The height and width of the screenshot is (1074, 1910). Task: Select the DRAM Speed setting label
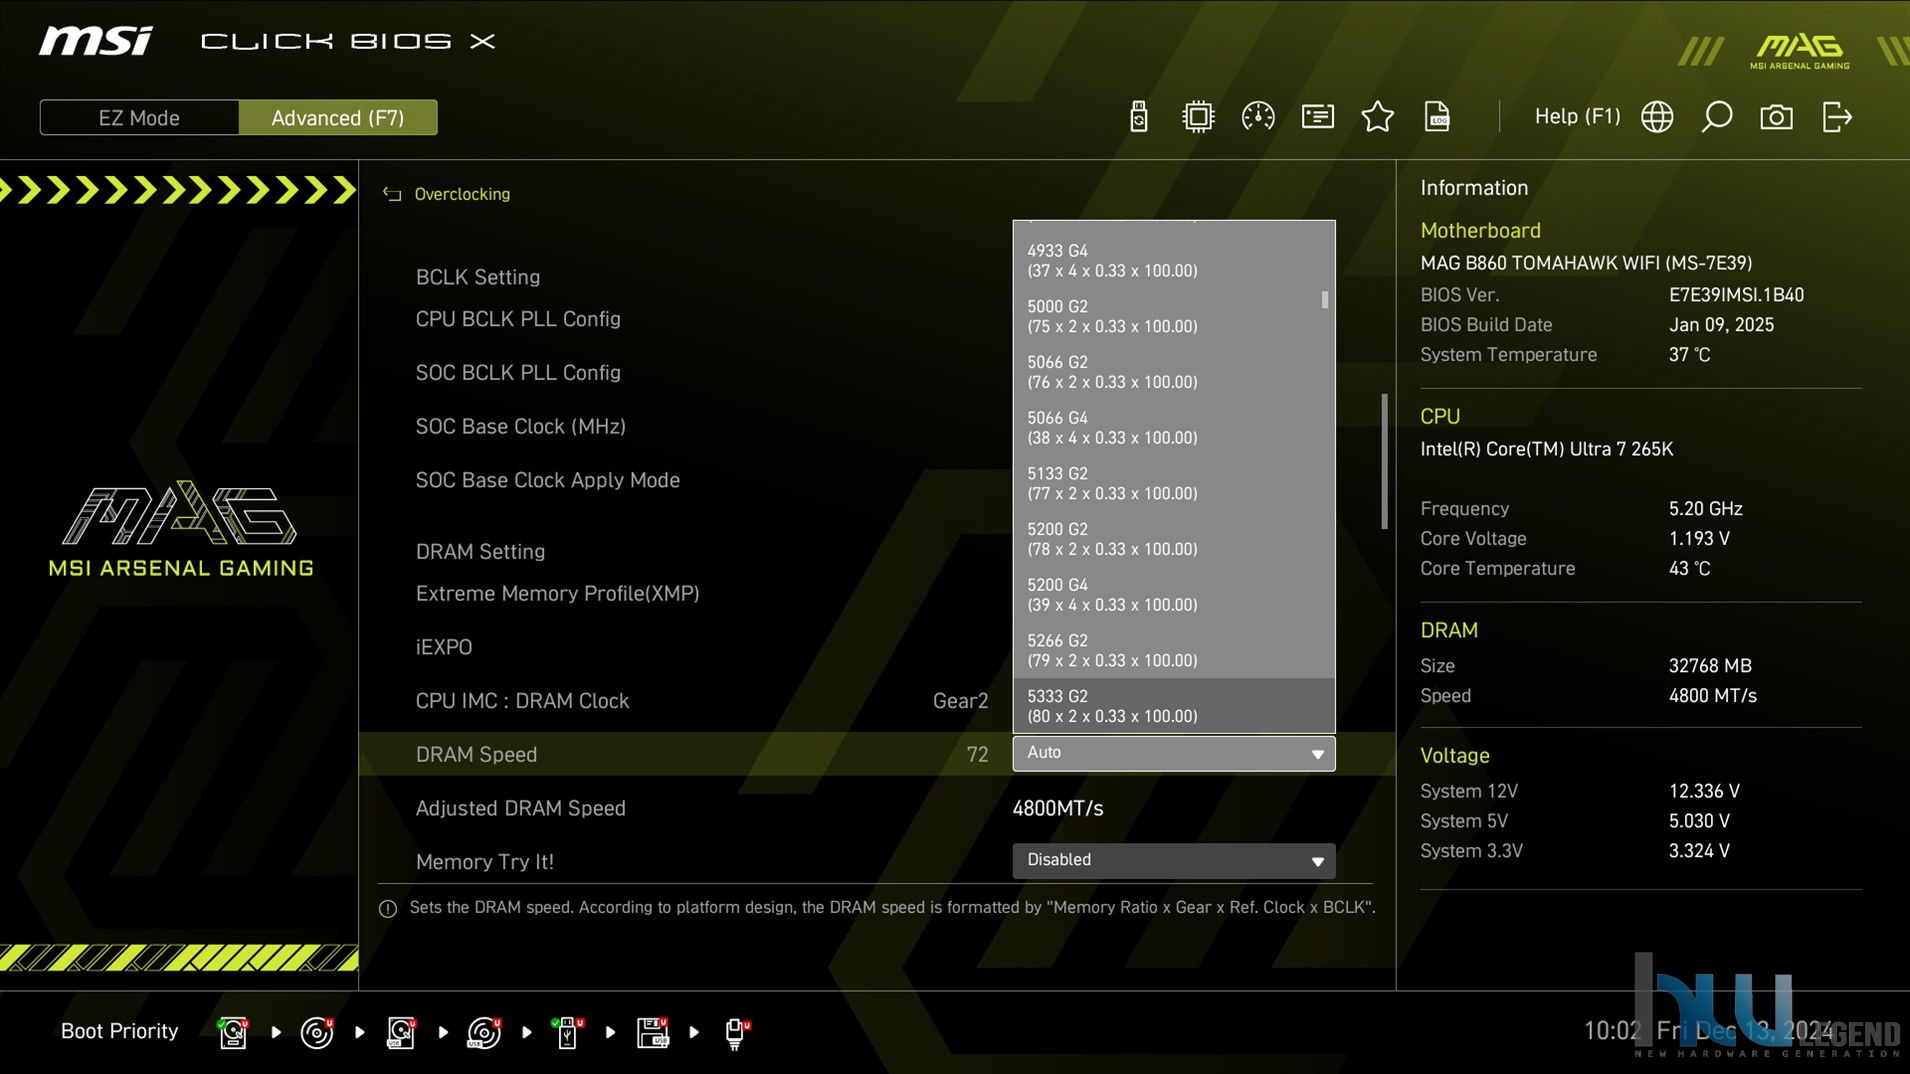[x=476, y=755]
